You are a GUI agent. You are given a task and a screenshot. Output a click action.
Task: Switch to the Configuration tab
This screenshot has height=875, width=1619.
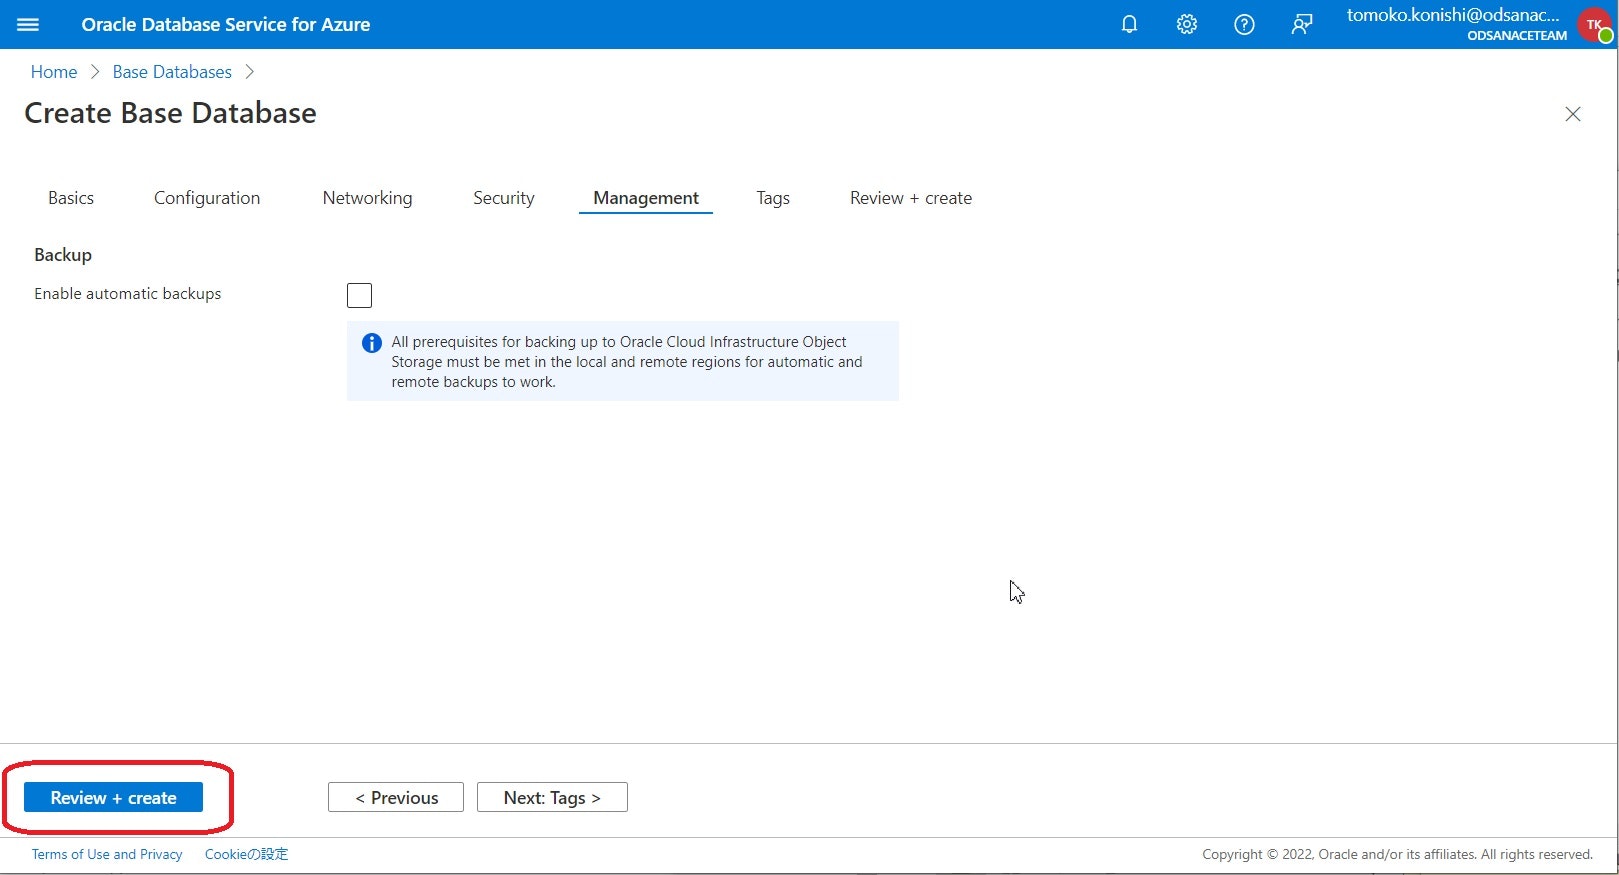(x=207, y=198)
